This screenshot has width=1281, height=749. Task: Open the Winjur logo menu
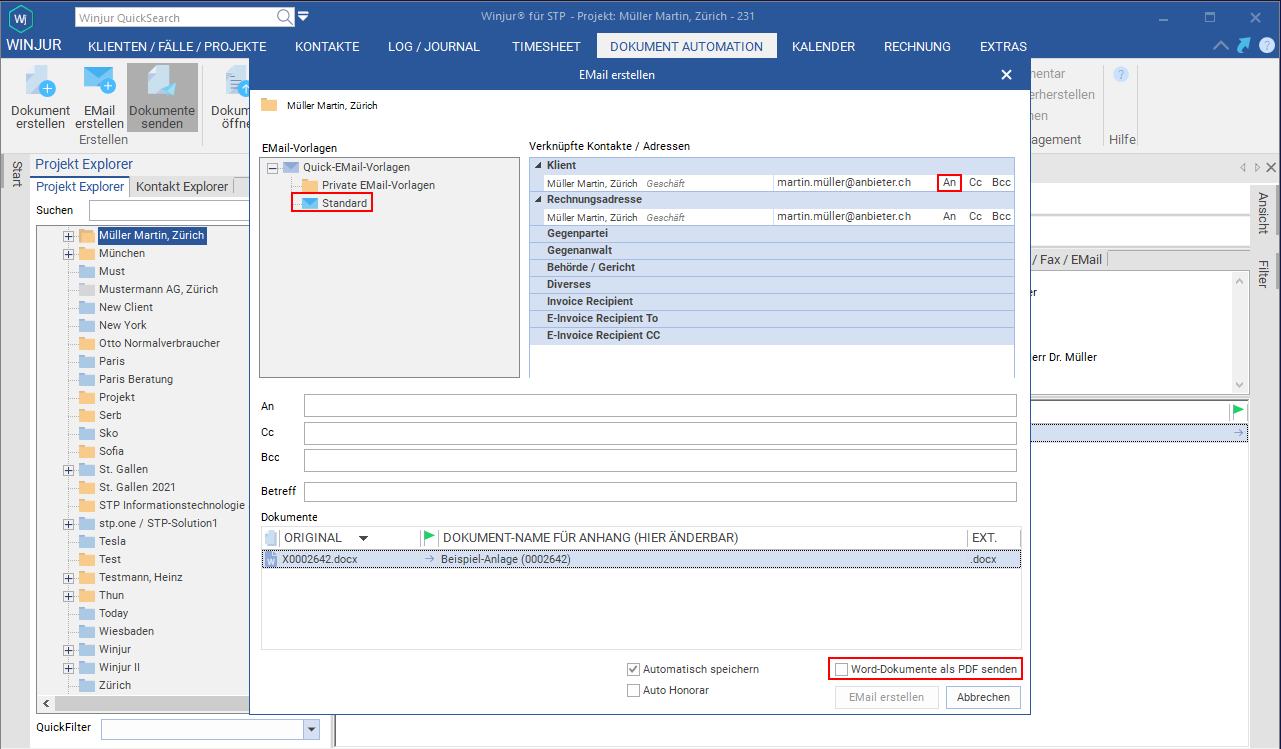pos(22,17)
